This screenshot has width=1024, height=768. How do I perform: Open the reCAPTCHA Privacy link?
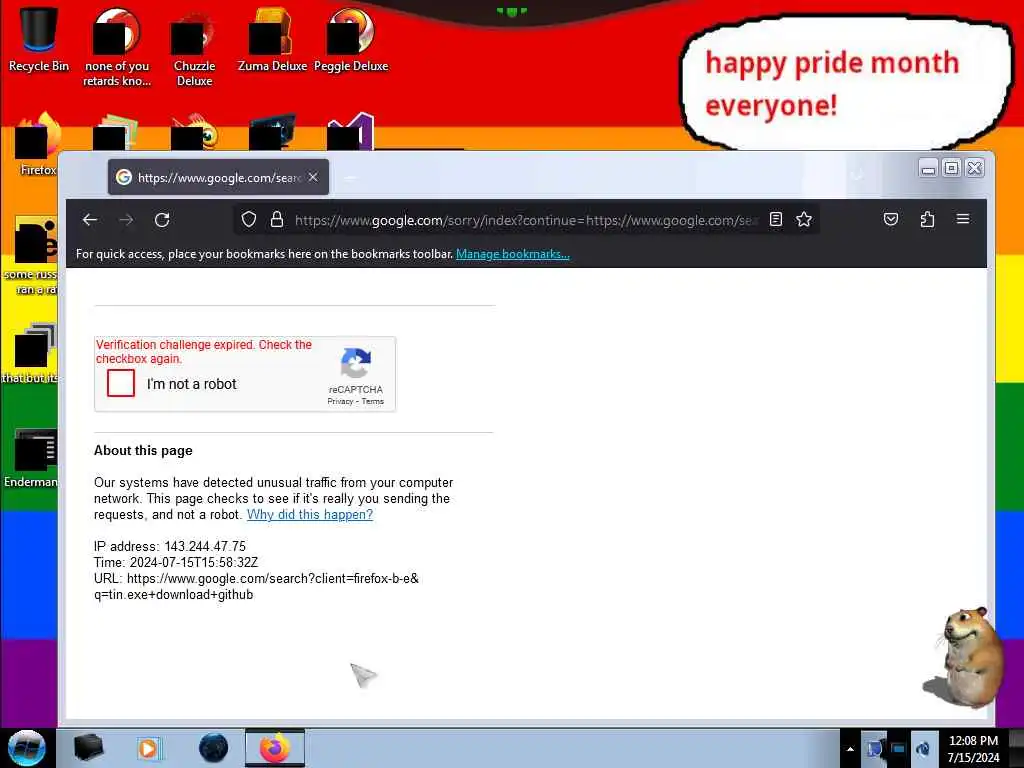(x=340, y=402)
